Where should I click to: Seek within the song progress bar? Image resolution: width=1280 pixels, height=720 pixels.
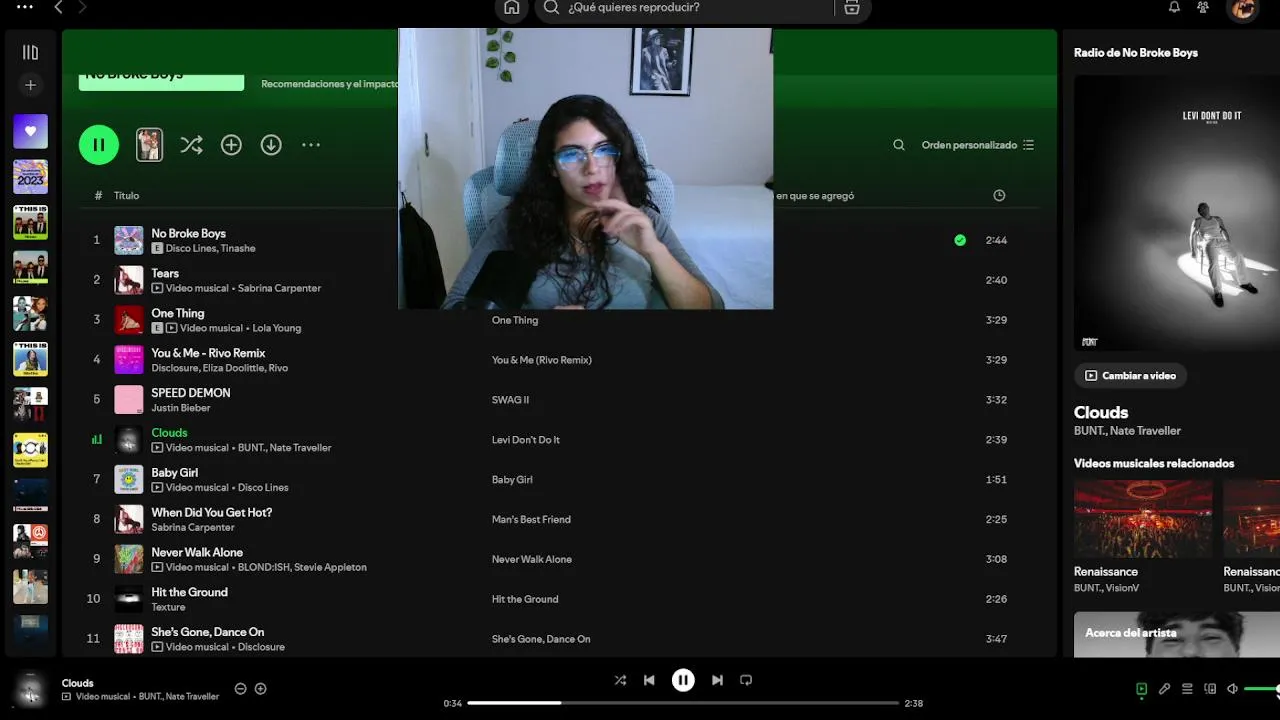click(x=683, y=703)
